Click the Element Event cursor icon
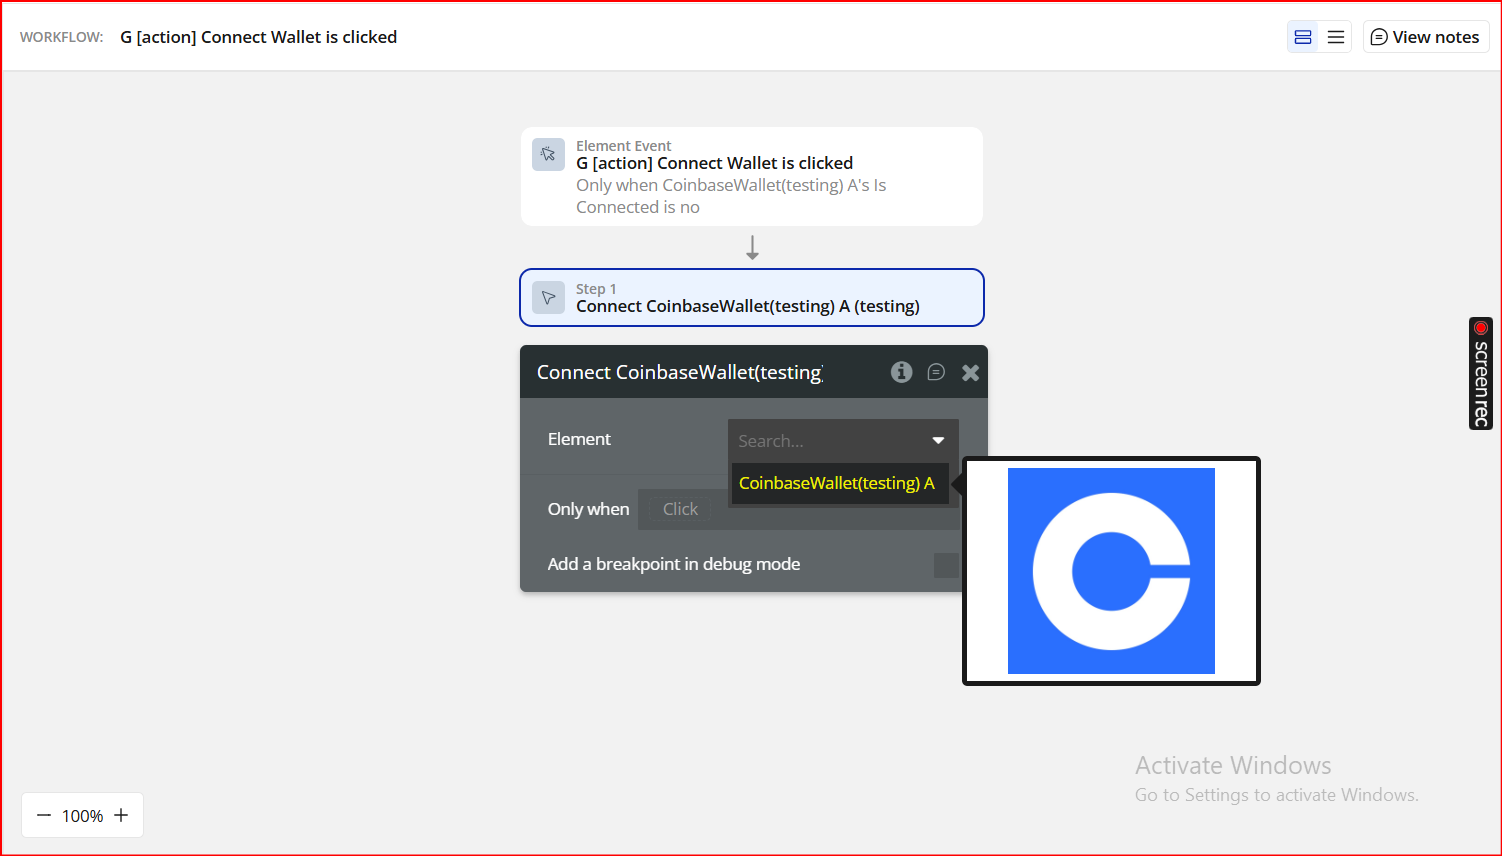Screen dimensions: 1502x856 [x=548, y=155]
